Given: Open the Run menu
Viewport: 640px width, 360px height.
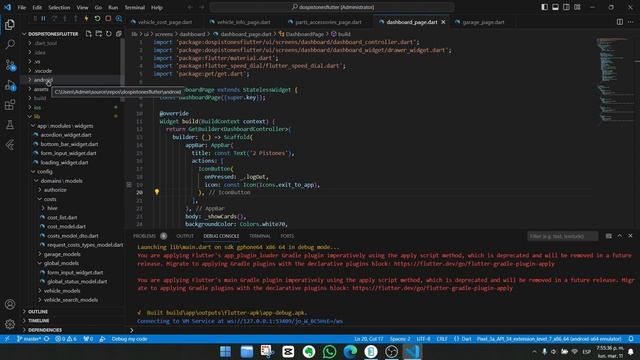Looking at the screenshot, I should coord(113,7).
